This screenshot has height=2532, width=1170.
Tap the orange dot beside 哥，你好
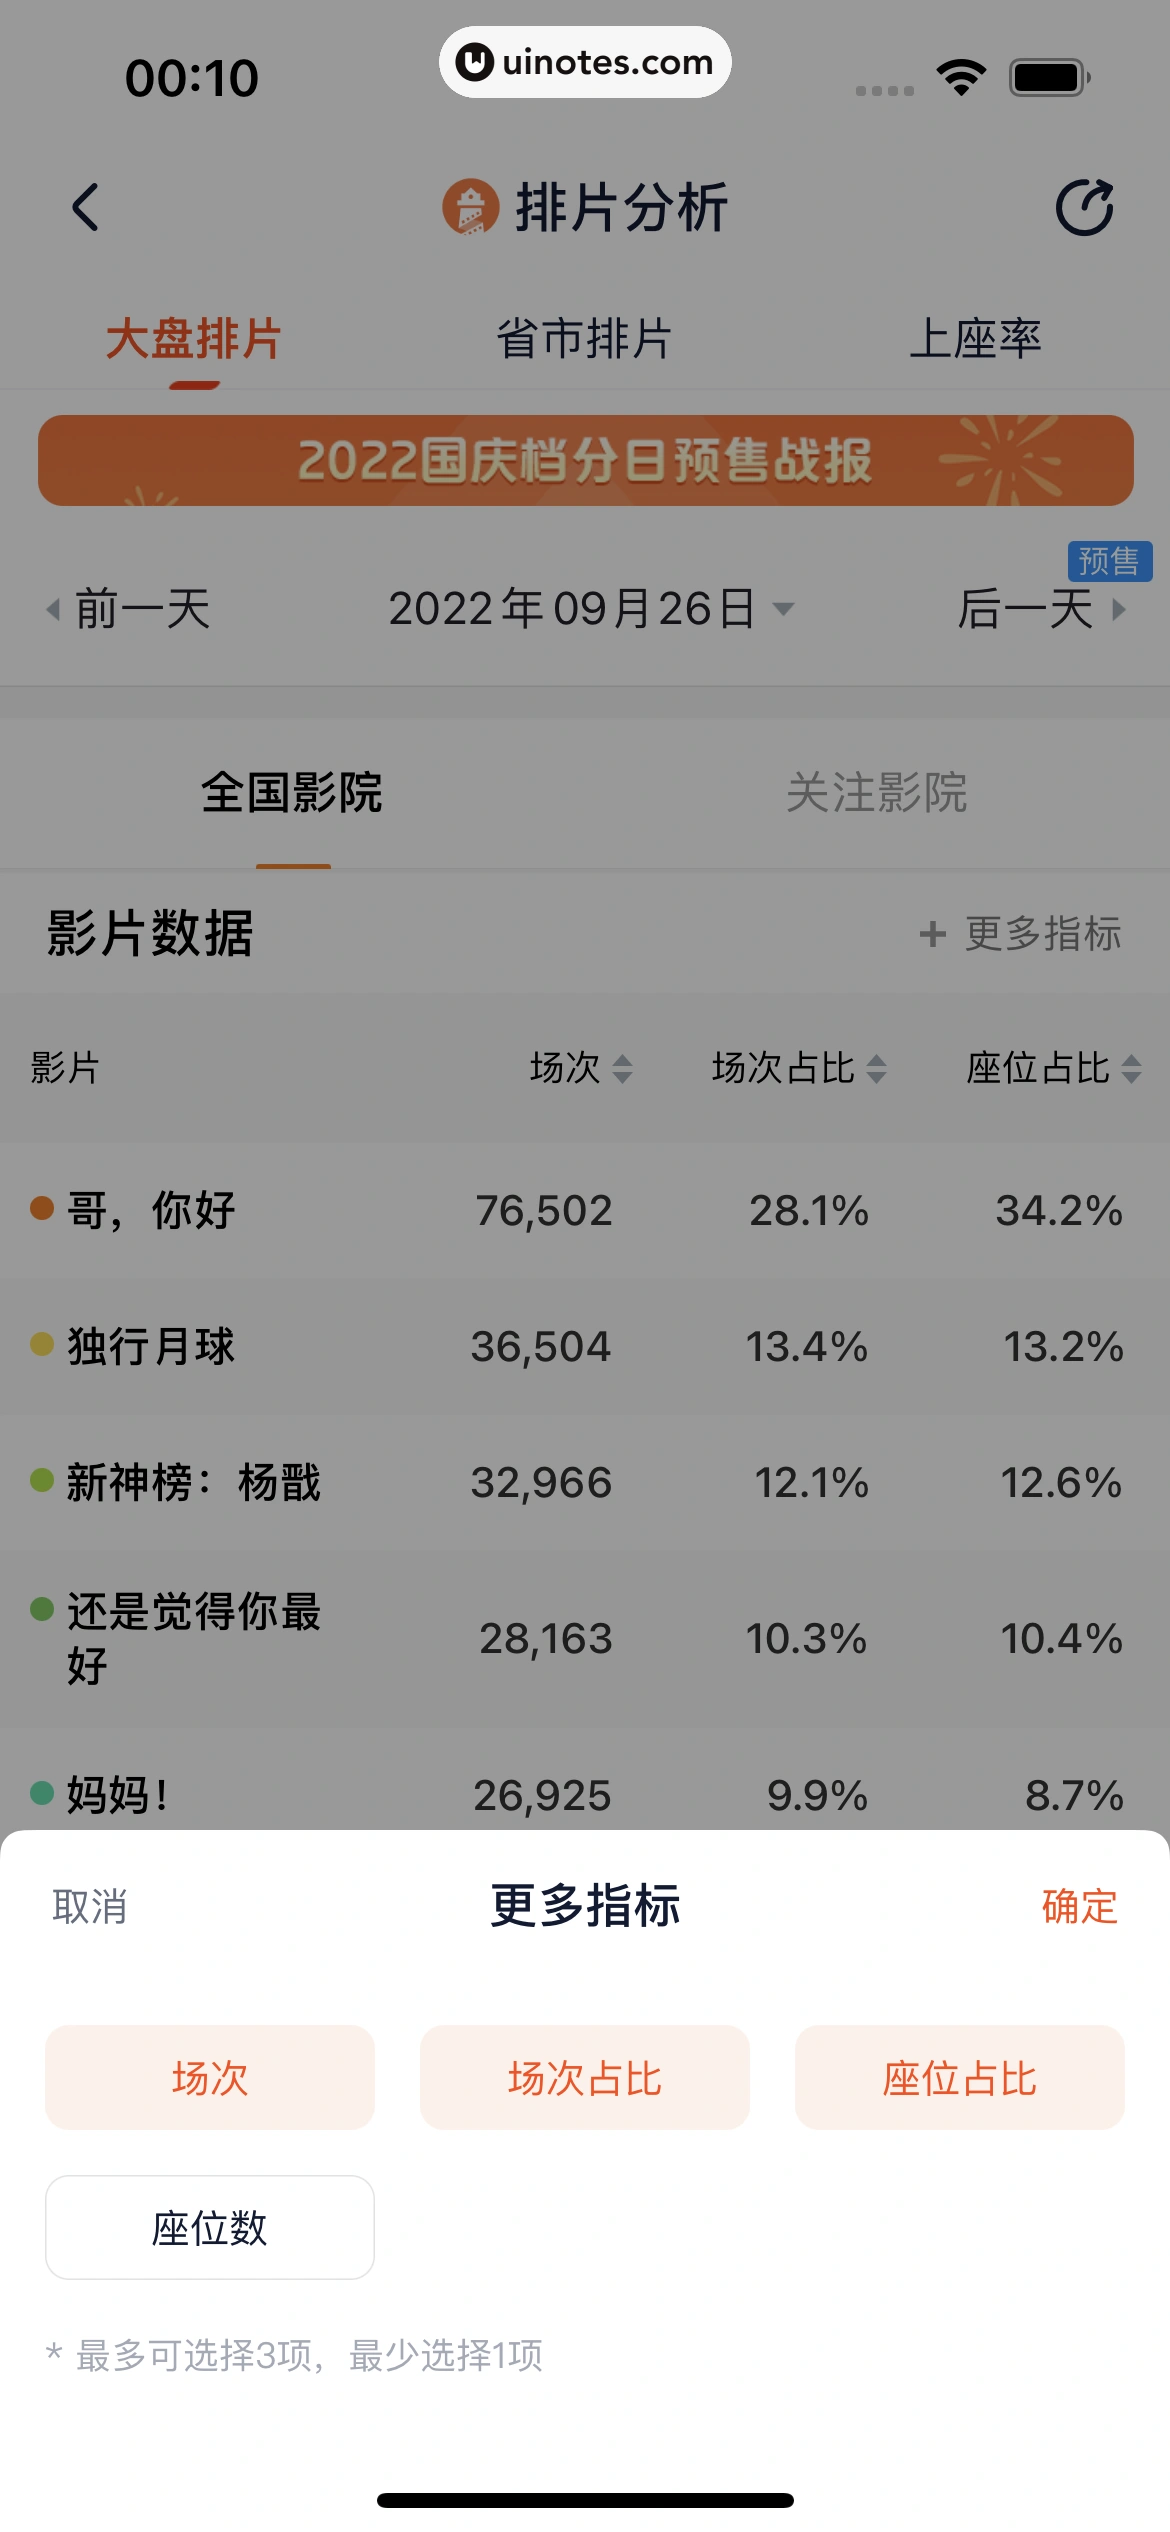(x=41, y=1208)
